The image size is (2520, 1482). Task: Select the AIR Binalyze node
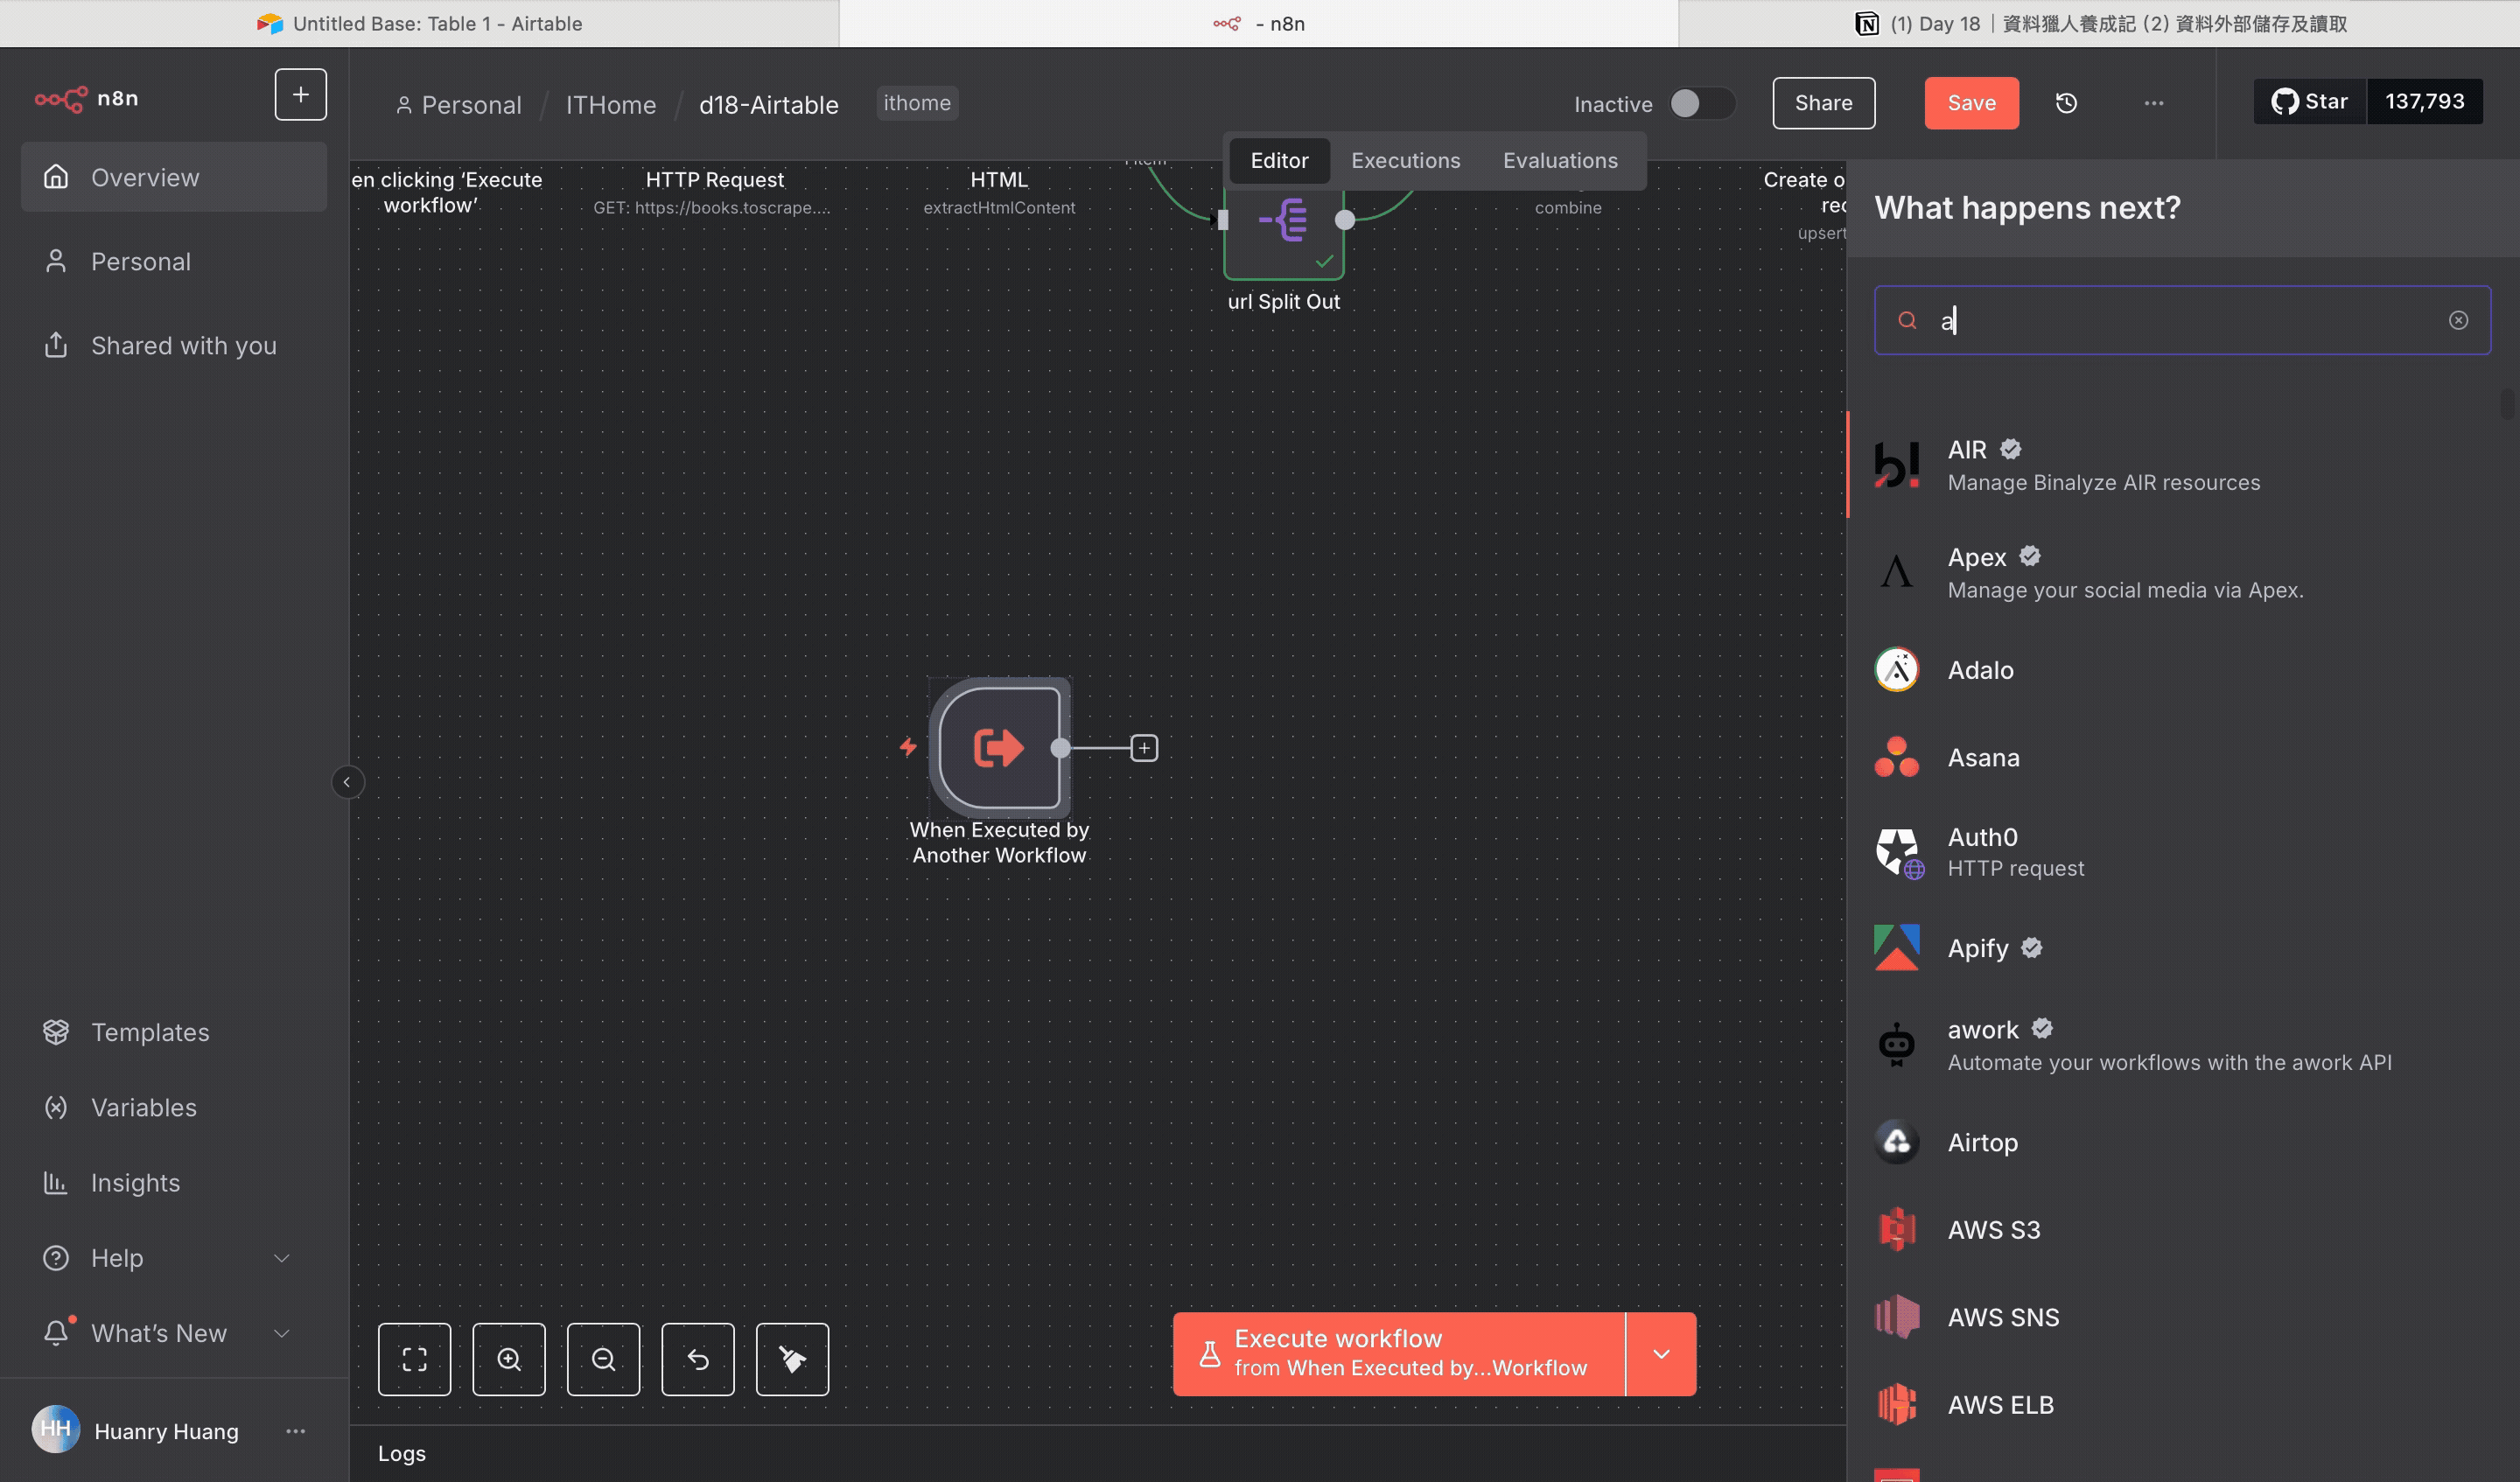tap(2182, 465)
